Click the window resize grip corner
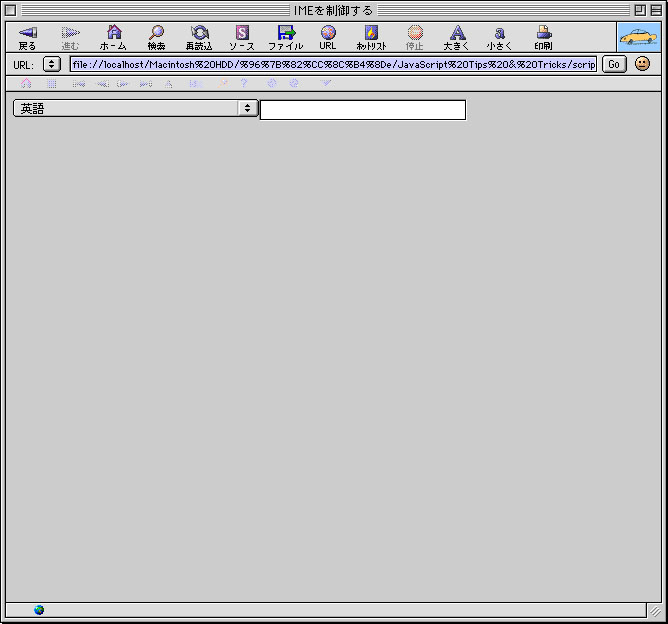The width and height of the screenshot is (668, 624). click(655, 611)
